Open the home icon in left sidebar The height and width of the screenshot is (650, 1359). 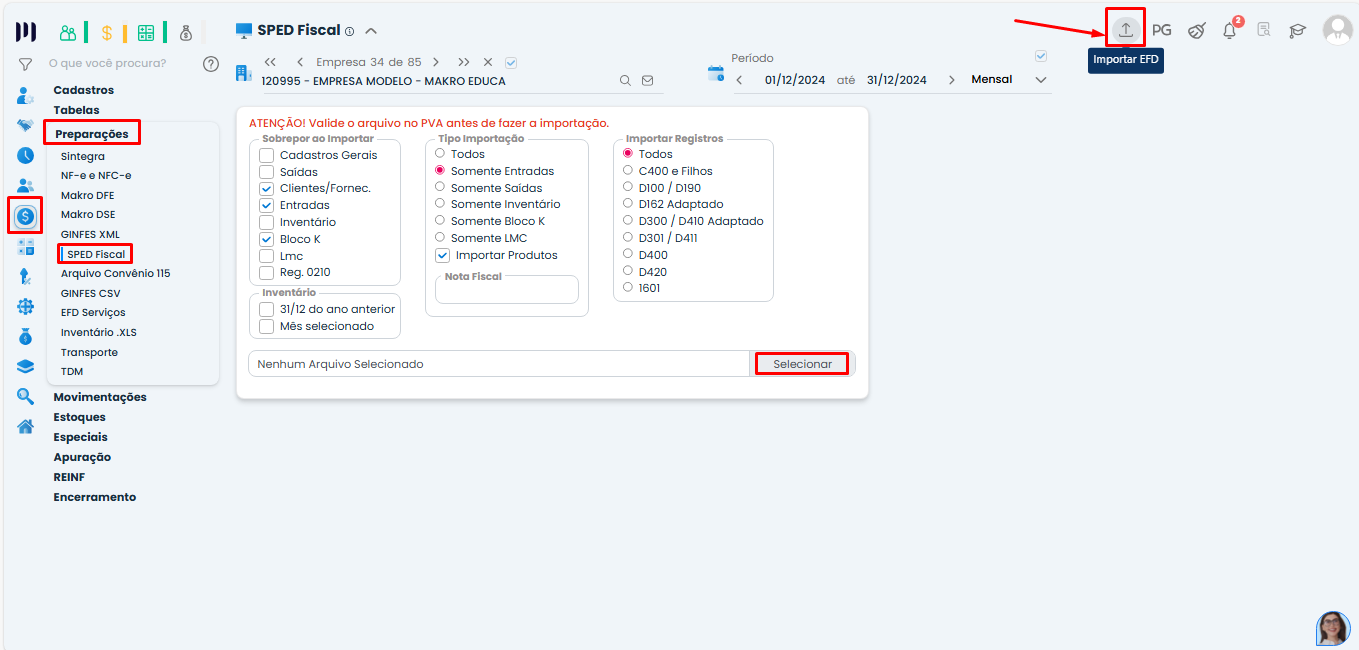click(x=25, y=426)
